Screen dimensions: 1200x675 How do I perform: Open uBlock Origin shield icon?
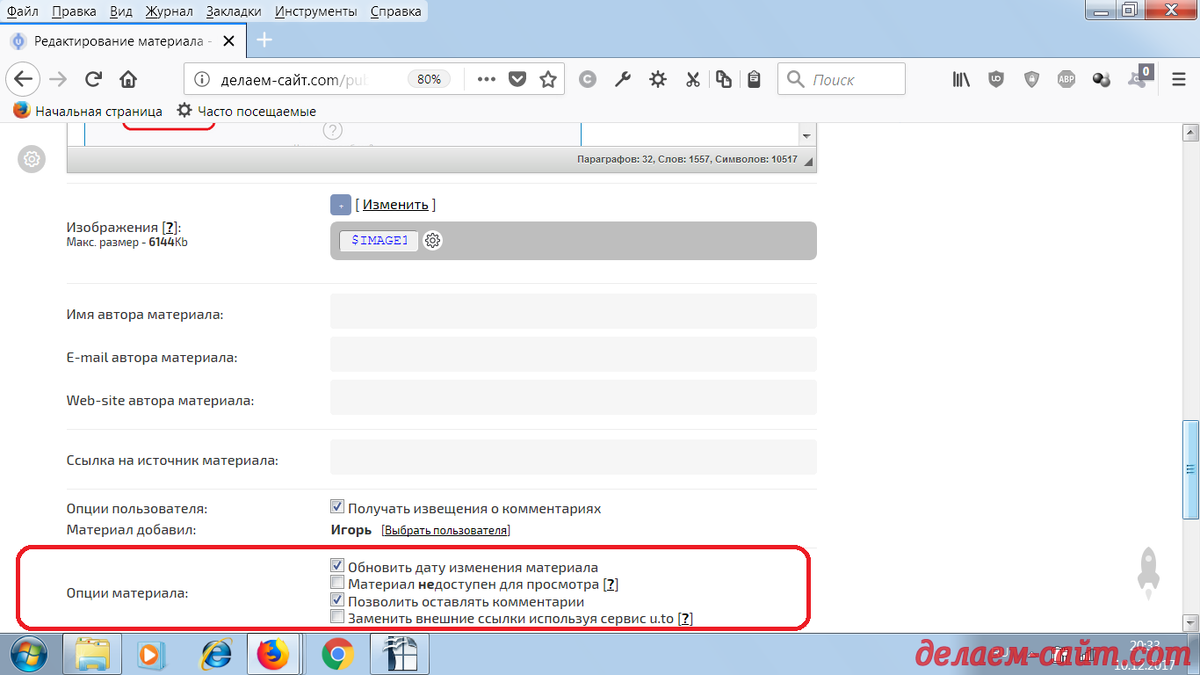[x=996, y=79]
